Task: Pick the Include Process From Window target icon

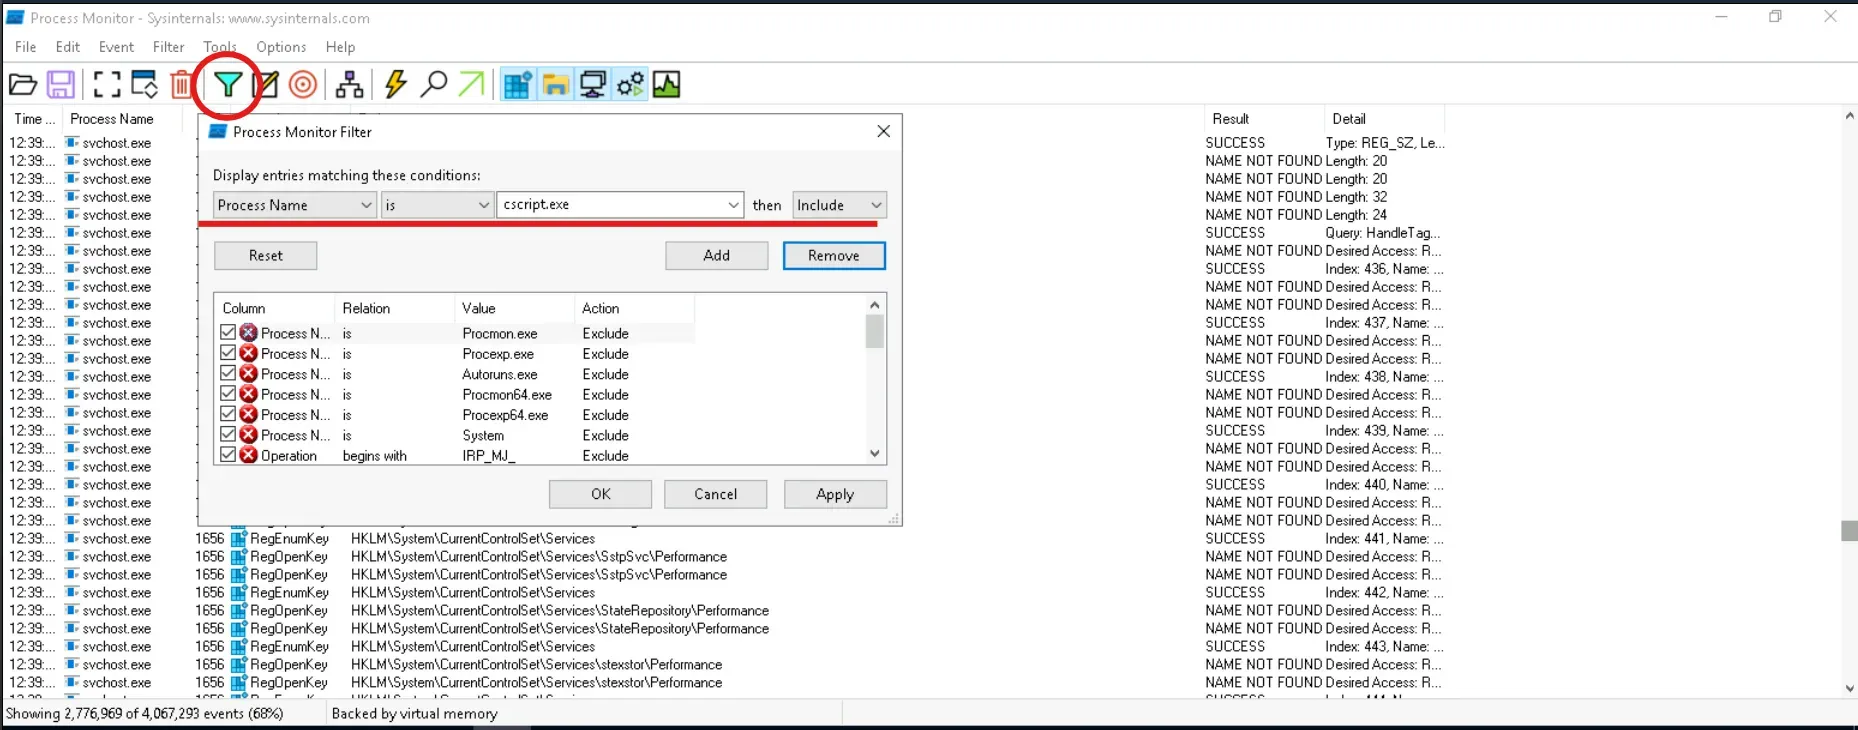Action: (303, 85)
